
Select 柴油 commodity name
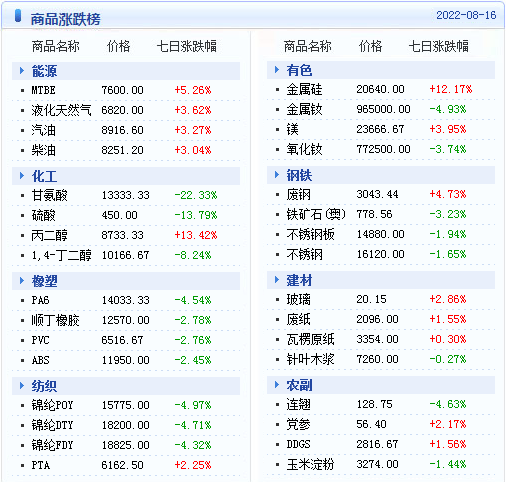(x=43, y=150)
